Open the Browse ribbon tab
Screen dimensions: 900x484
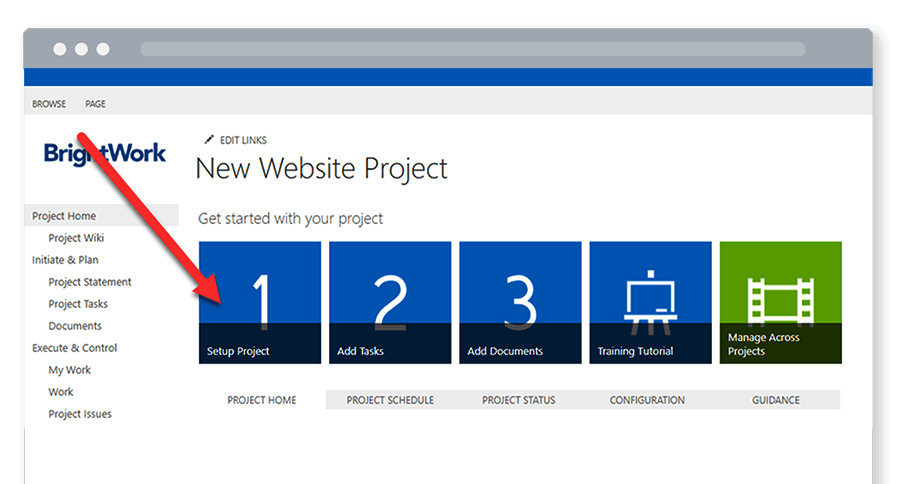click(49, 104)
